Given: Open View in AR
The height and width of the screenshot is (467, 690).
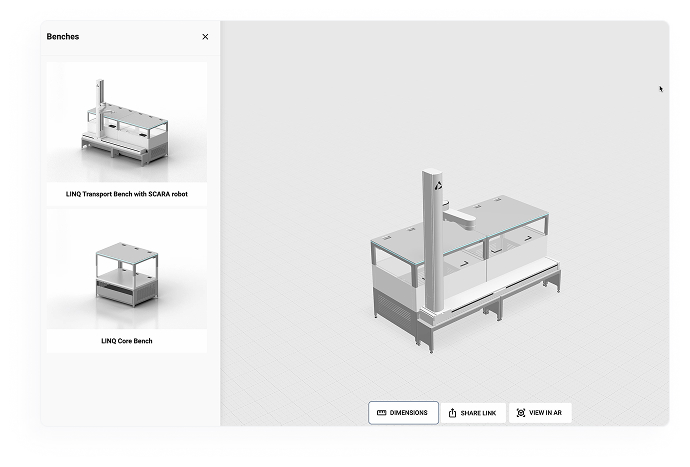Looking at the screenshot, I should click(x=546, y=413).
